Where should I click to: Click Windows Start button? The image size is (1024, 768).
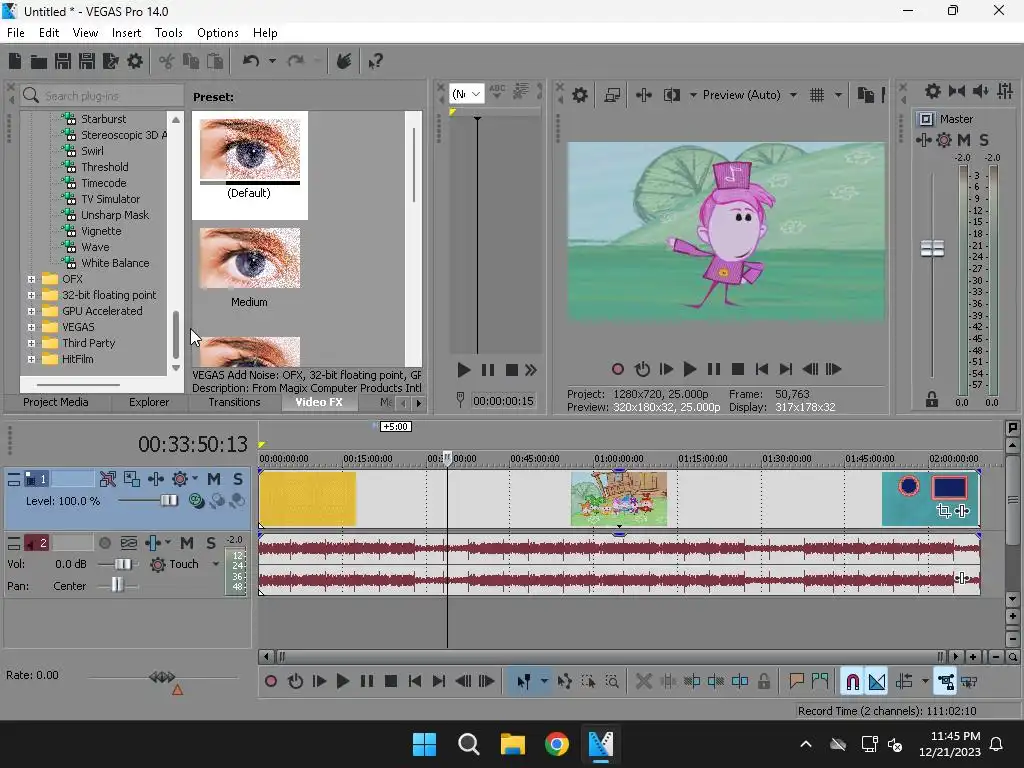pos(424,744)
